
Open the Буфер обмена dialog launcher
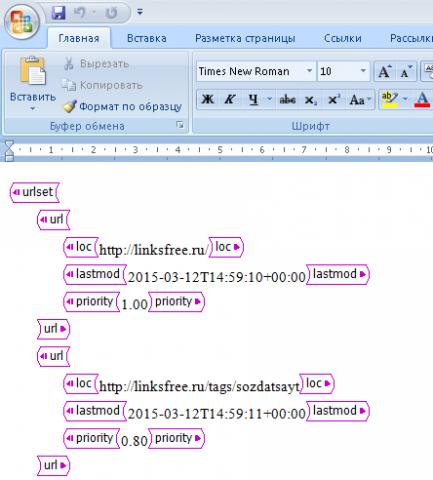click(180, 125)
